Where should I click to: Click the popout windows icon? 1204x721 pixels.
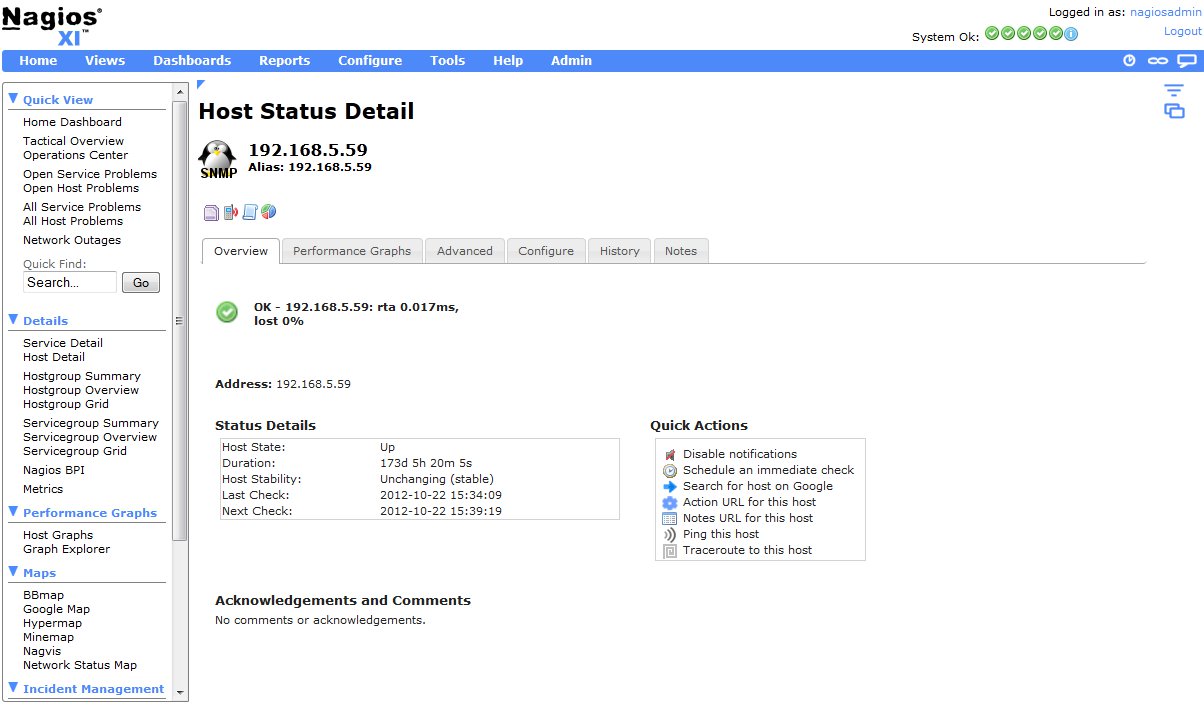point(1174,111)
